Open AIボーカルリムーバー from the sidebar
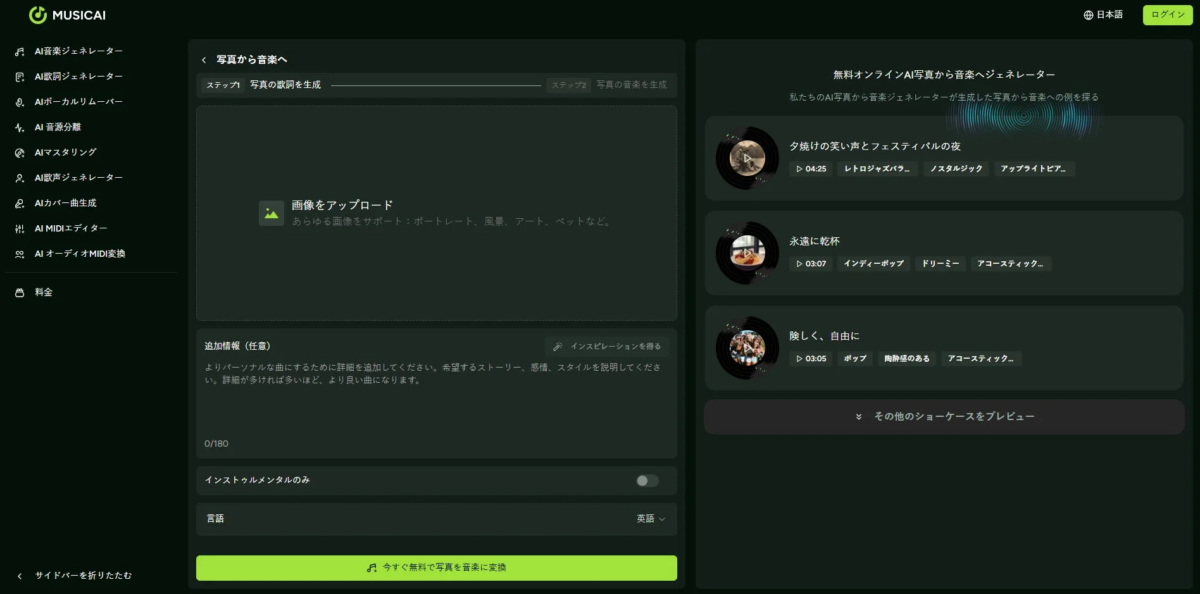1200x594 pixels. pyautogui.click(x=17, y=101)
